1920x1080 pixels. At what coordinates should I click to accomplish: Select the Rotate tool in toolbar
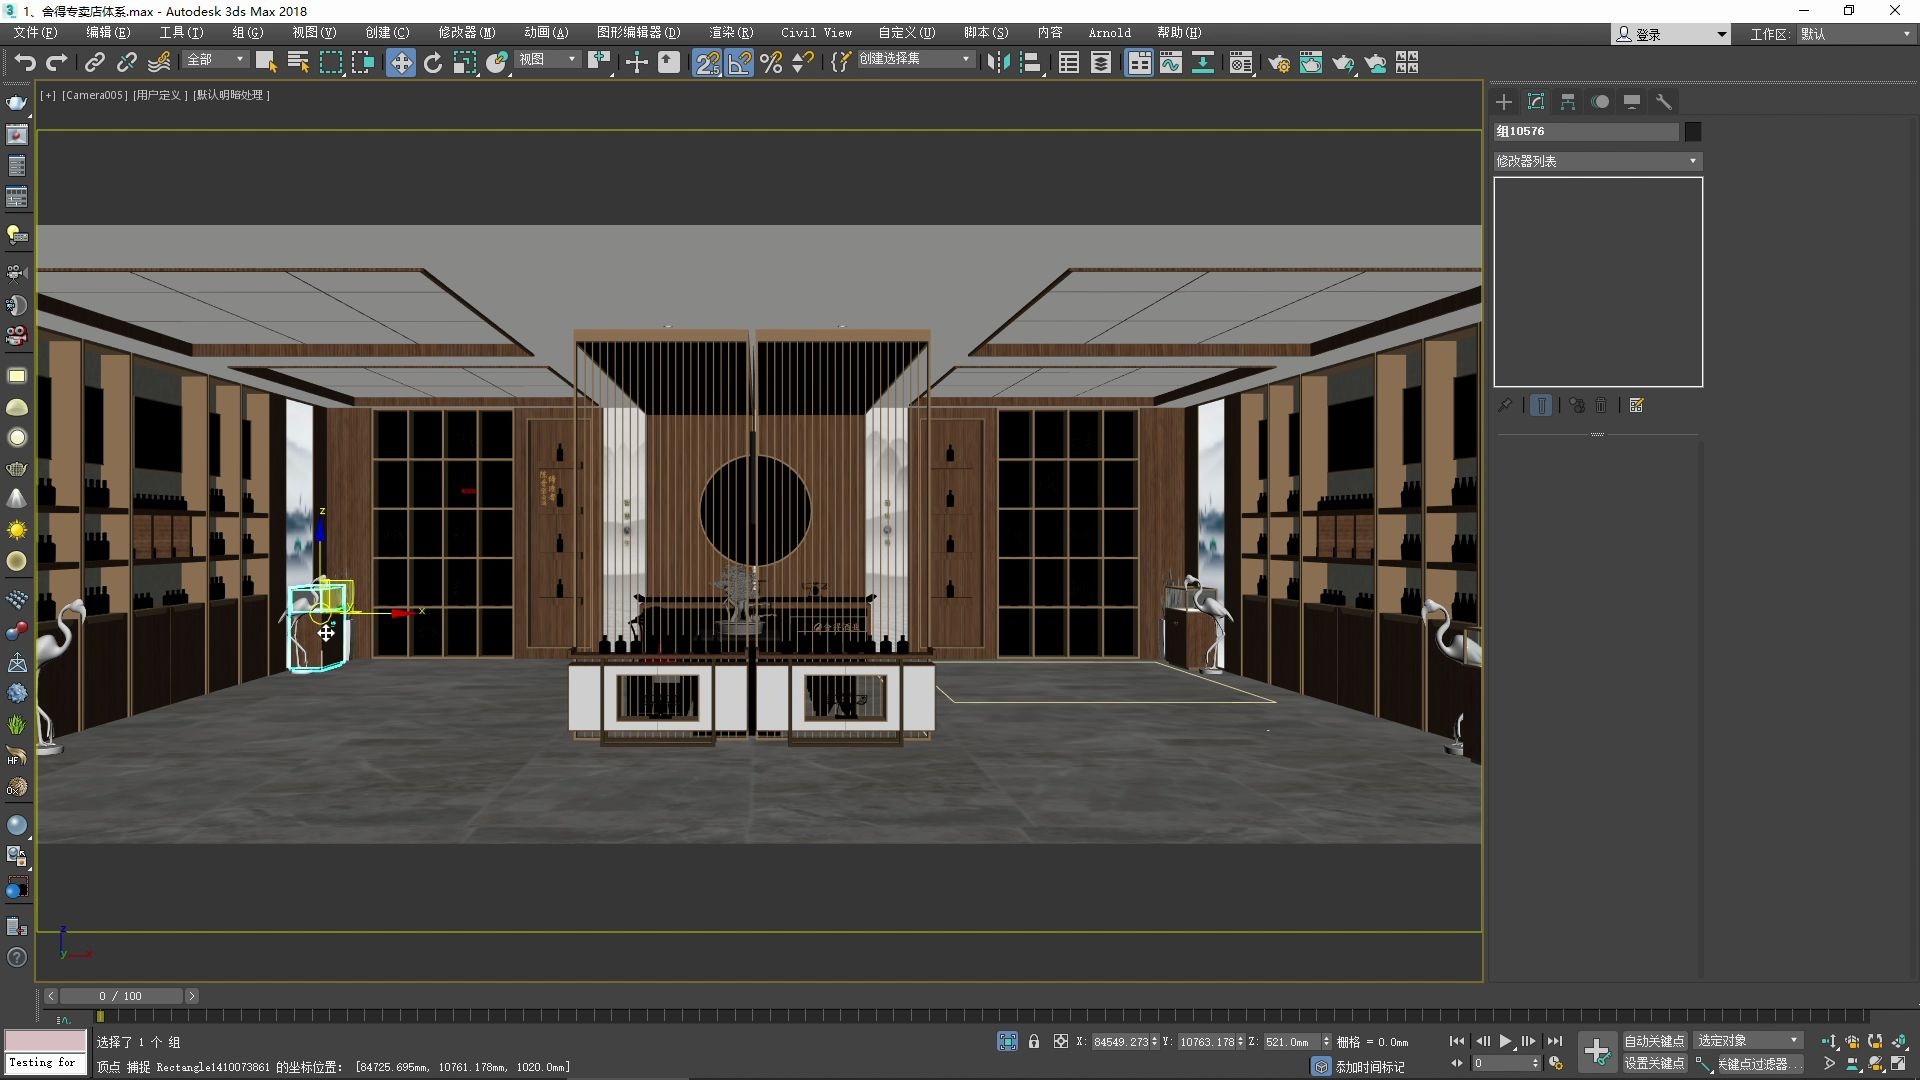coord(432,63)
